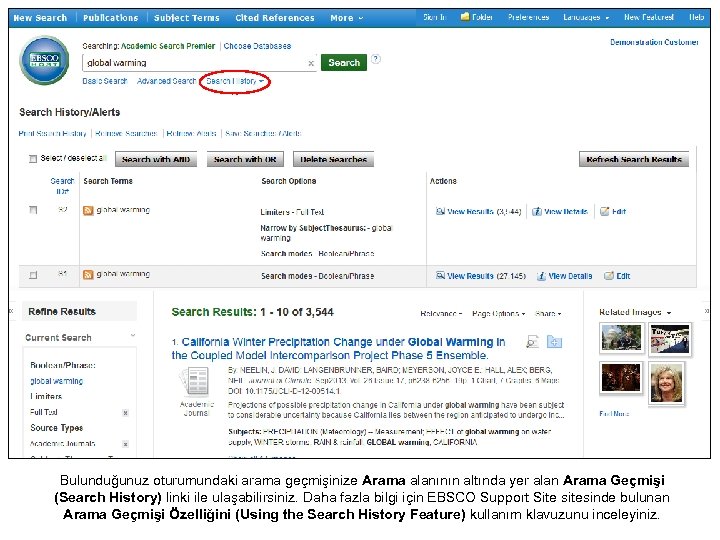
Task: Open the New Features! link
Action: [x=648, y=17]
